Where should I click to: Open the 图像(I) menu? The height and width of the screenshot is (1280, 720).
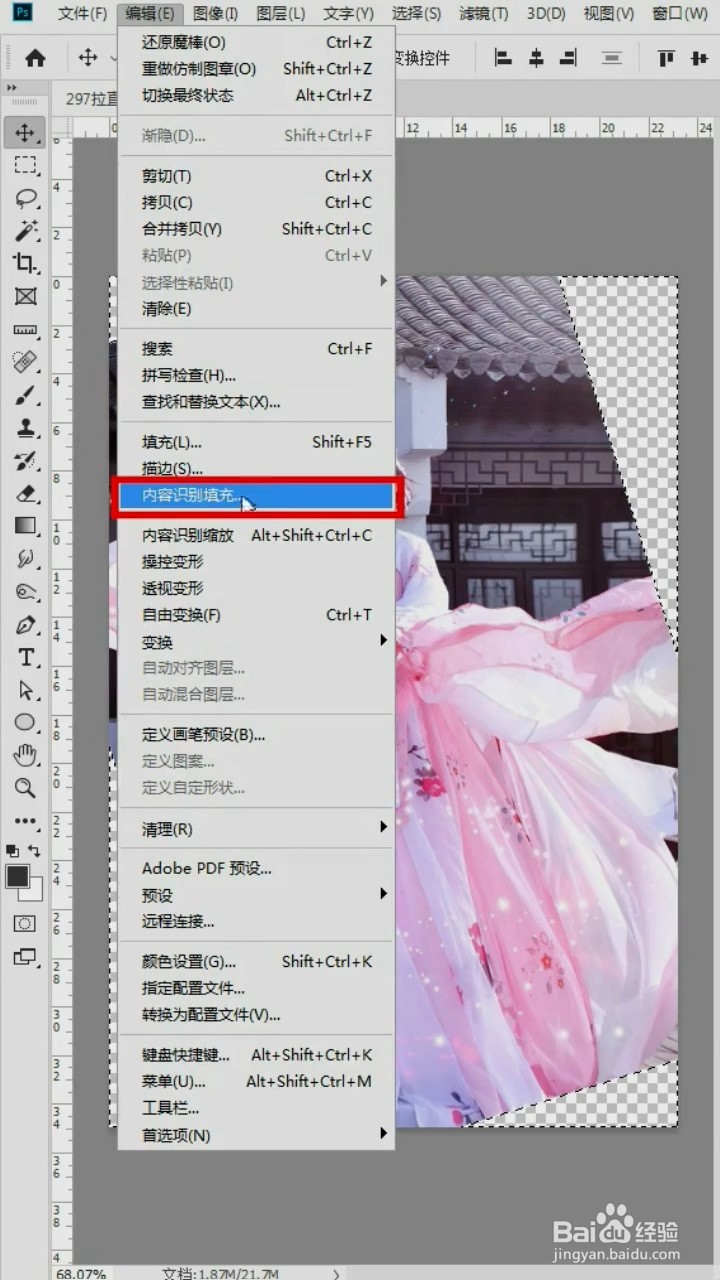coord(215,14)
